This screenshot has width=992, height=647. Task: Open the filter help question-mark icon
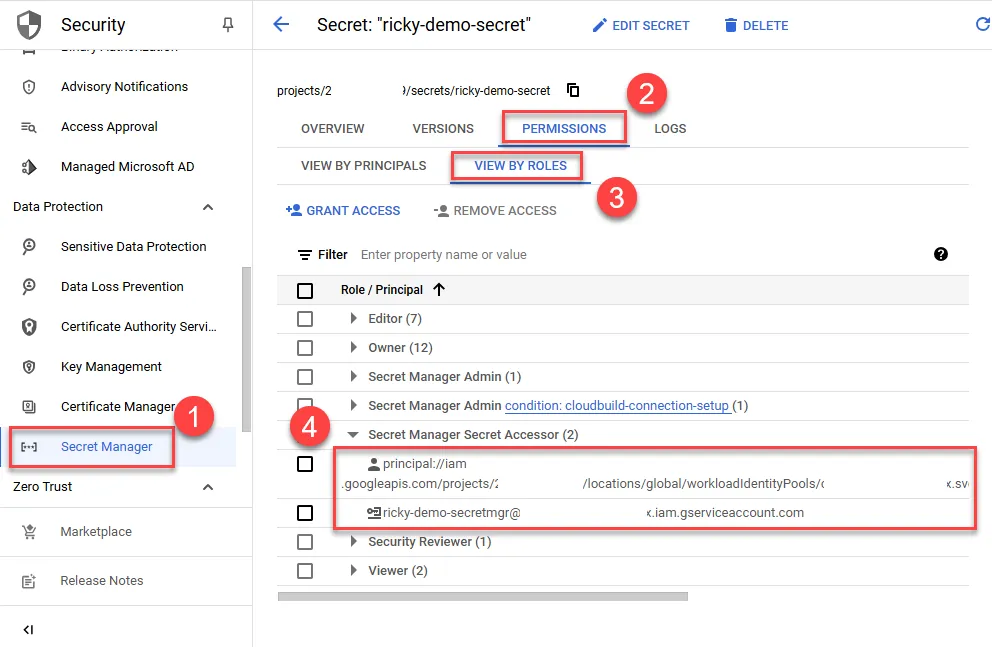[941, 254]
